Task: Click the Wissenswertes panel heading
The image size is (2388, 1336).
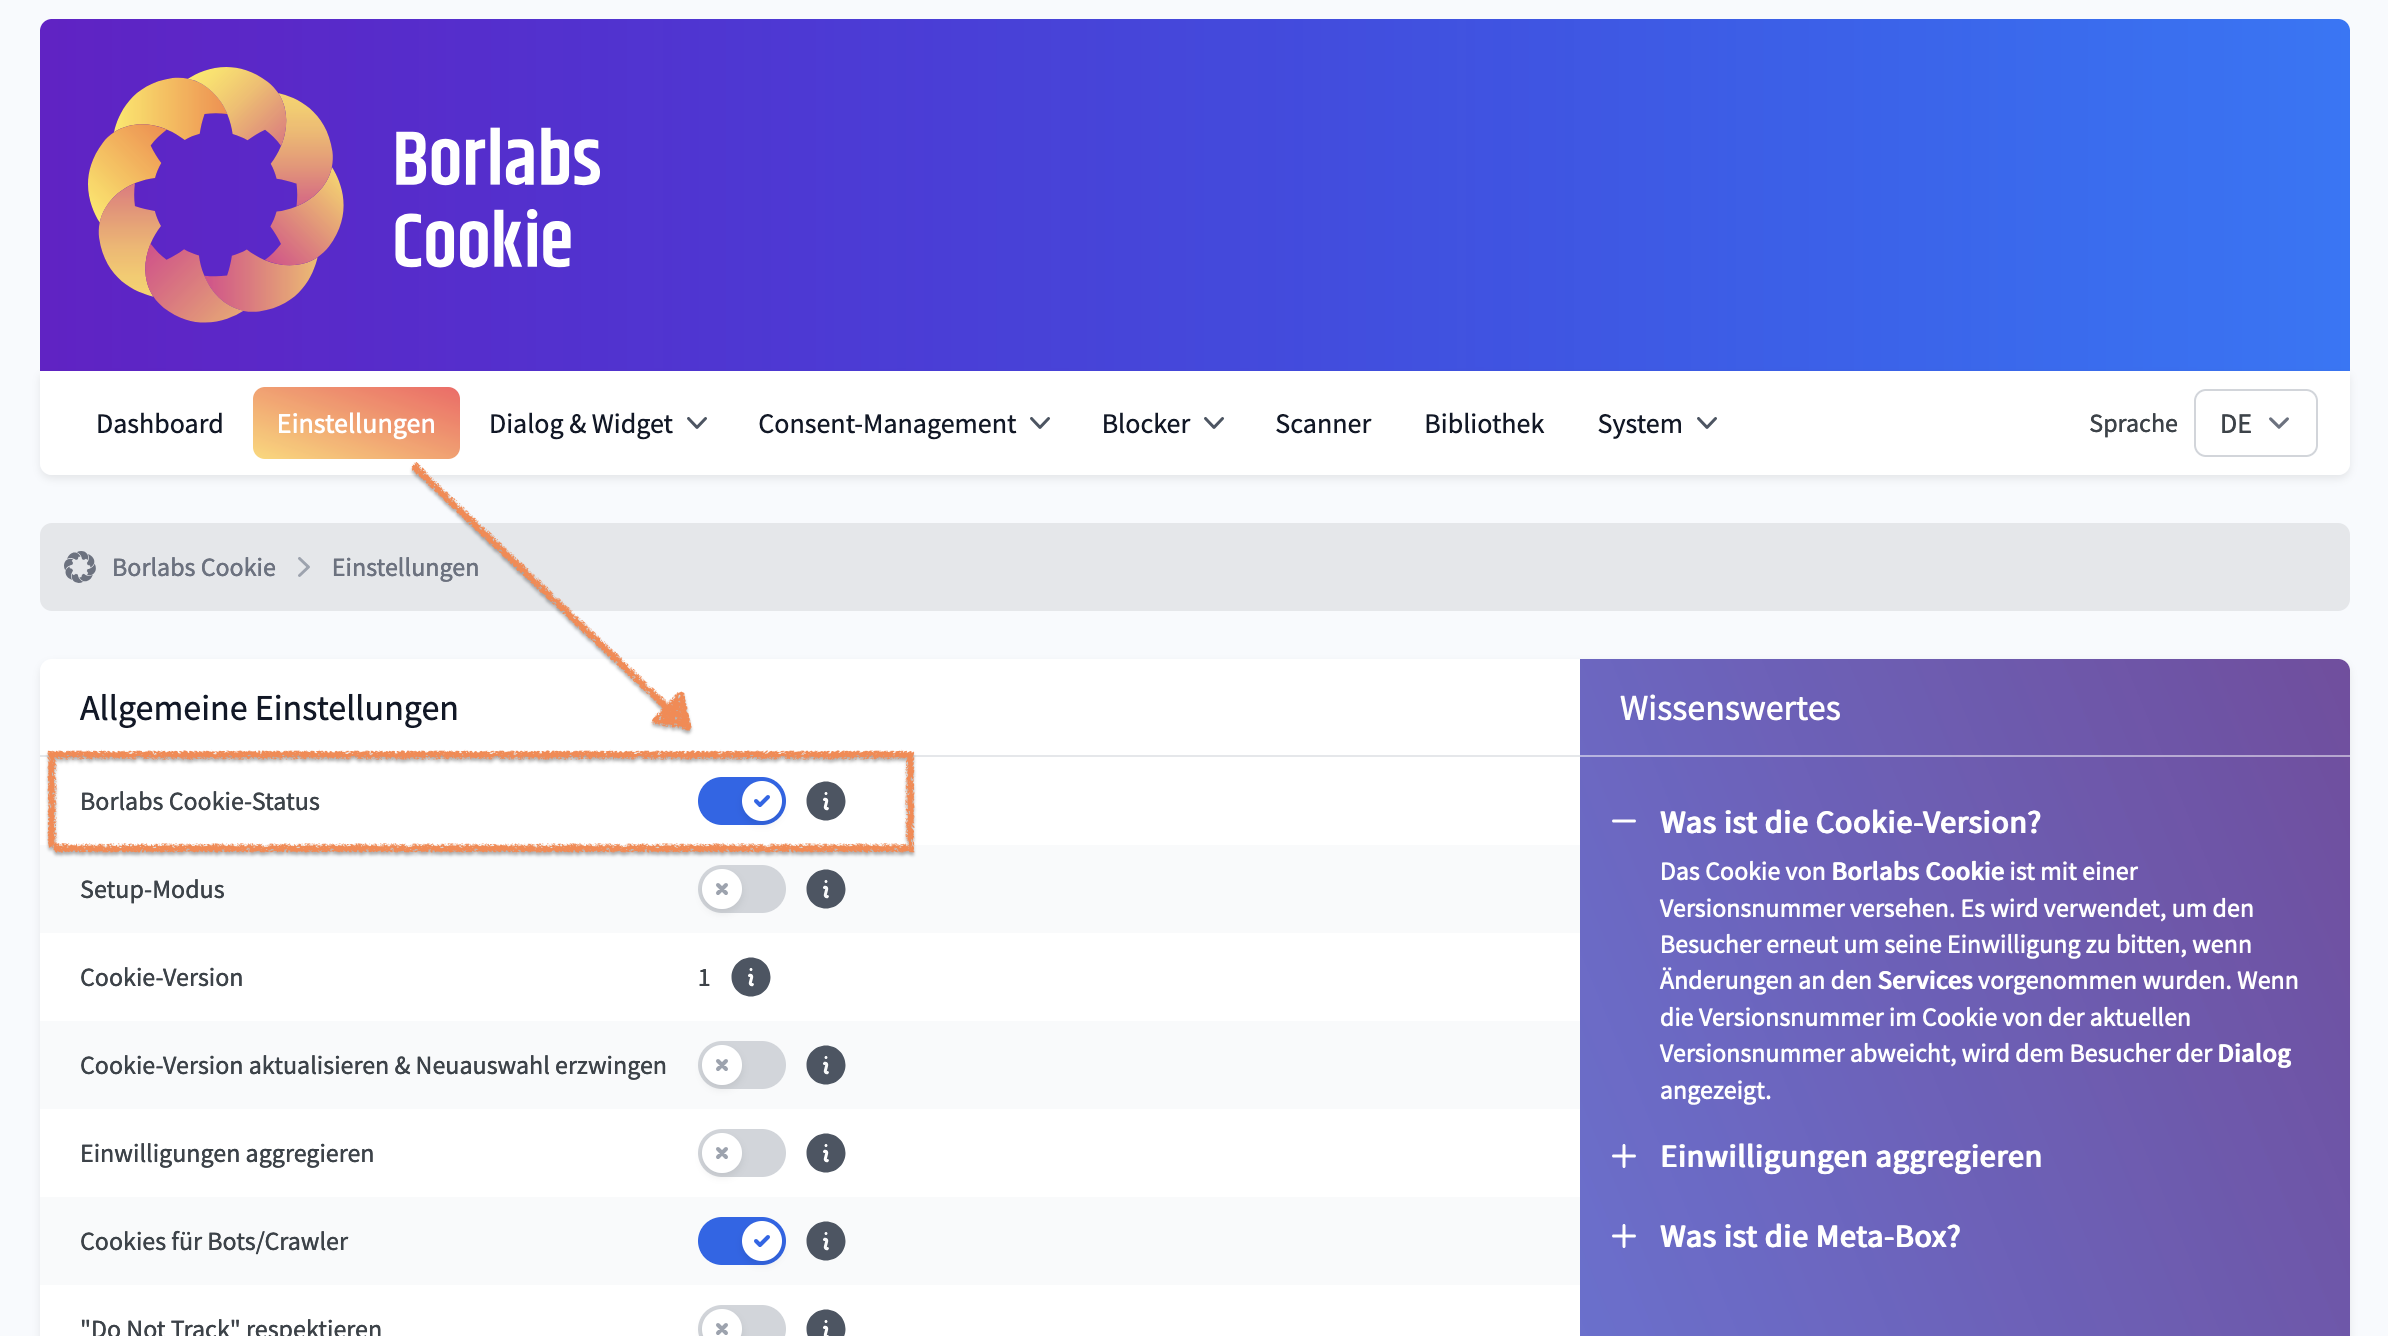Action: [1730, 708]
